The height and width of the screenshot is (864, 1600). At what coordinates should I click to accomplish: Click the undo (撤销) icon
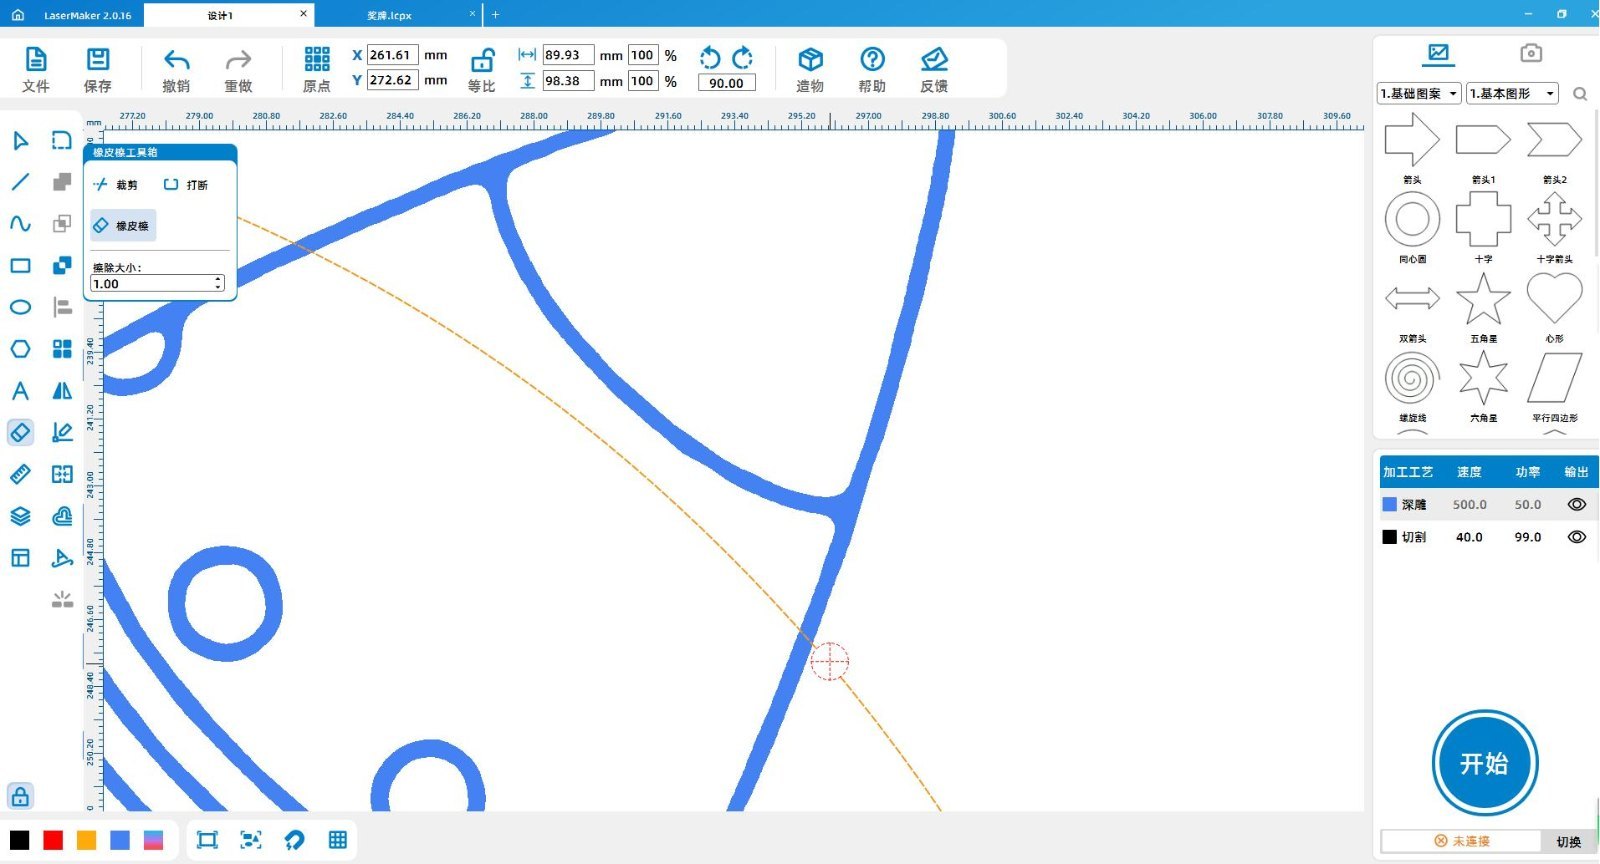coord(176,60)
